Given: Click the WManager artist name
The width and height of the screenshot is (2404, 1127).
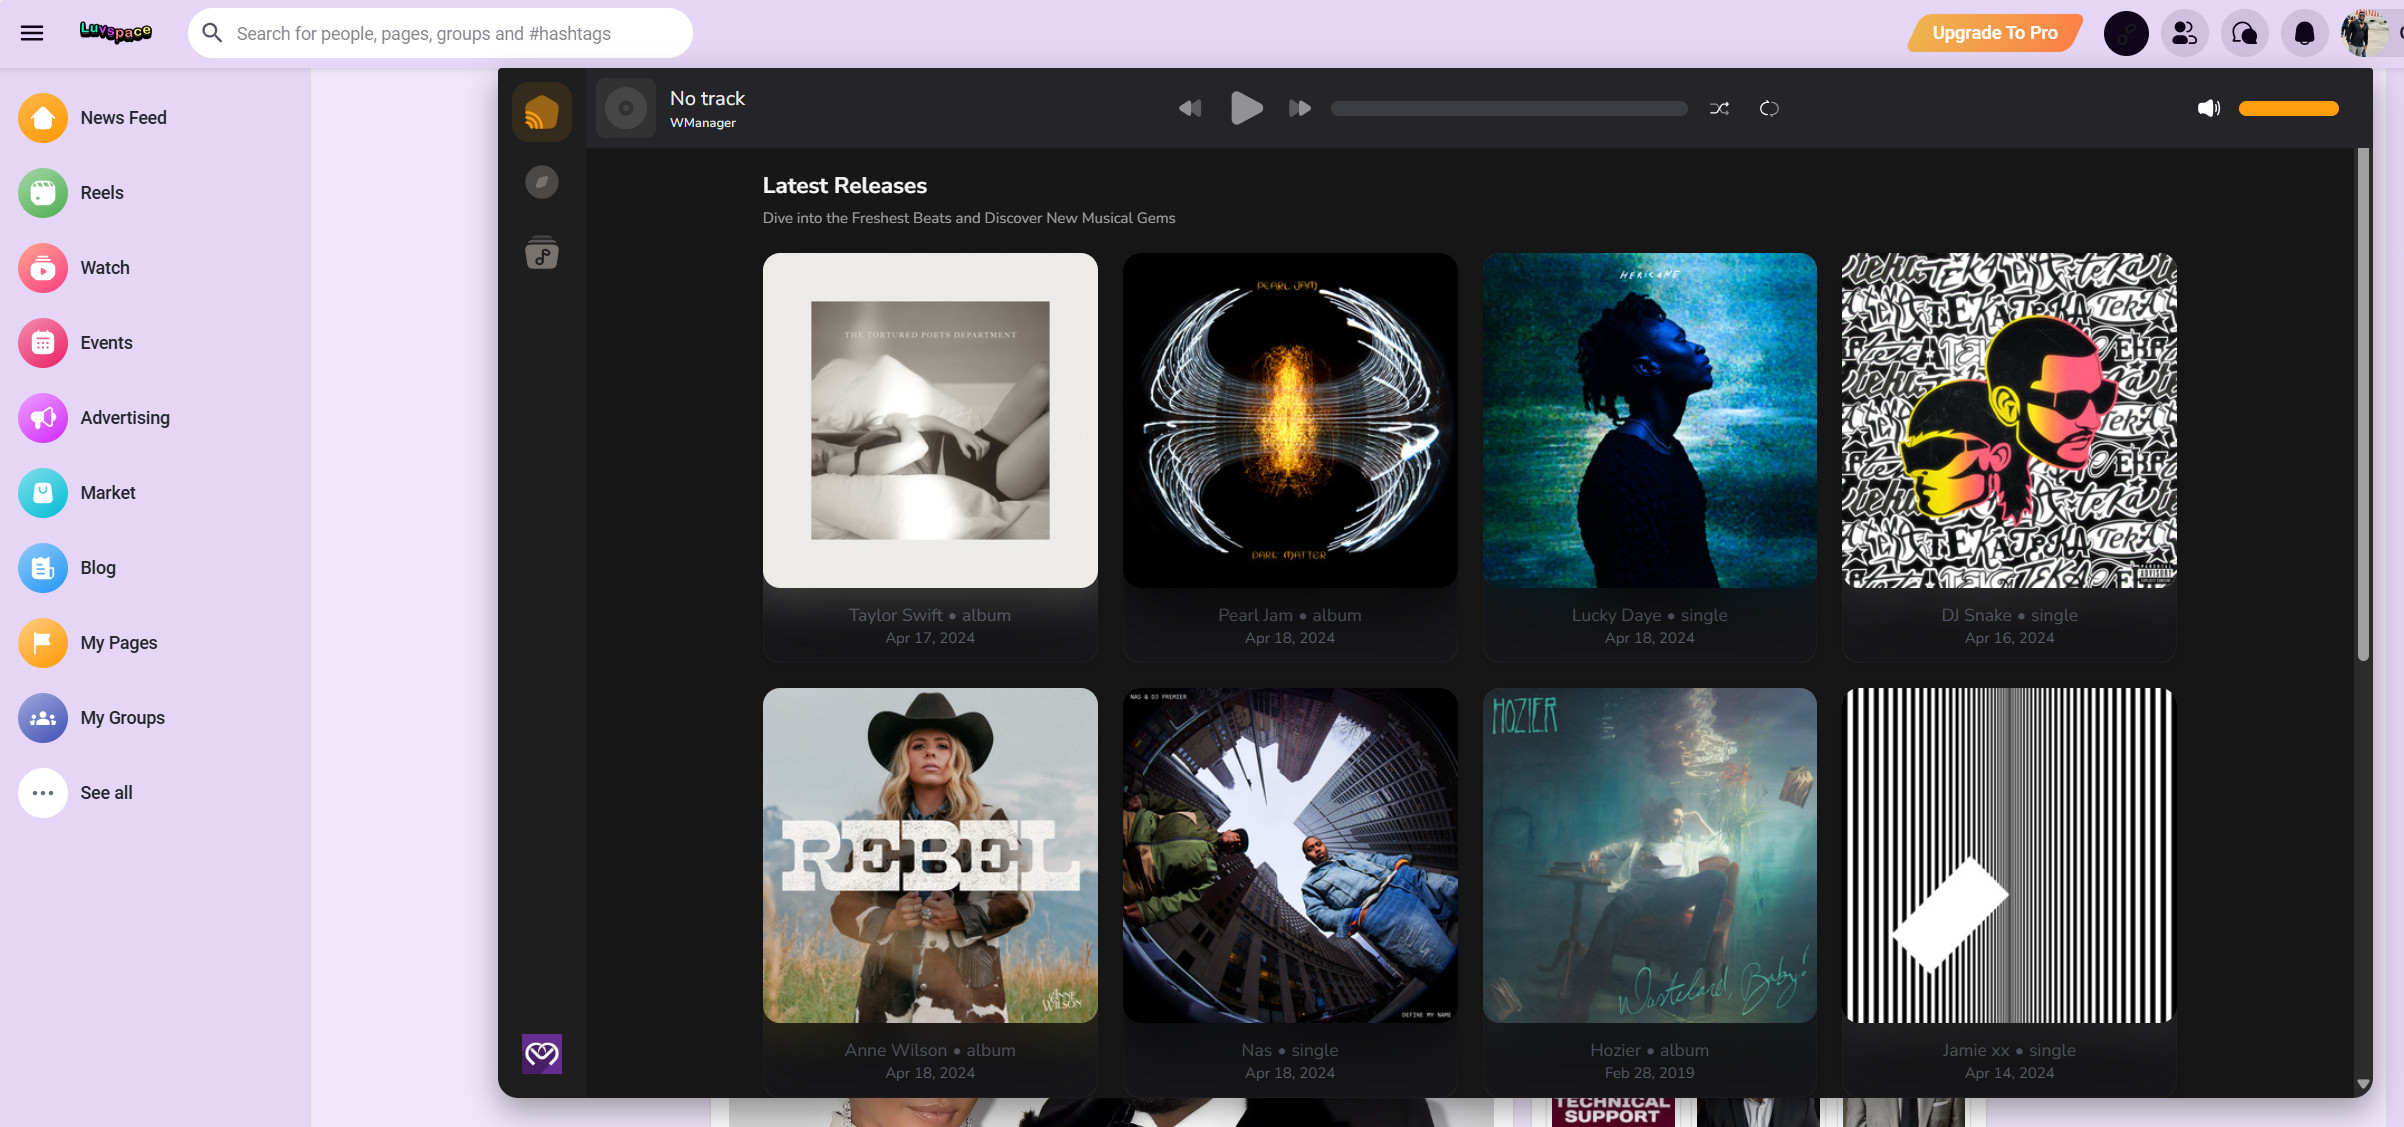Looking at the screenshot, I should pyautogui.click(x=703, y=123).
